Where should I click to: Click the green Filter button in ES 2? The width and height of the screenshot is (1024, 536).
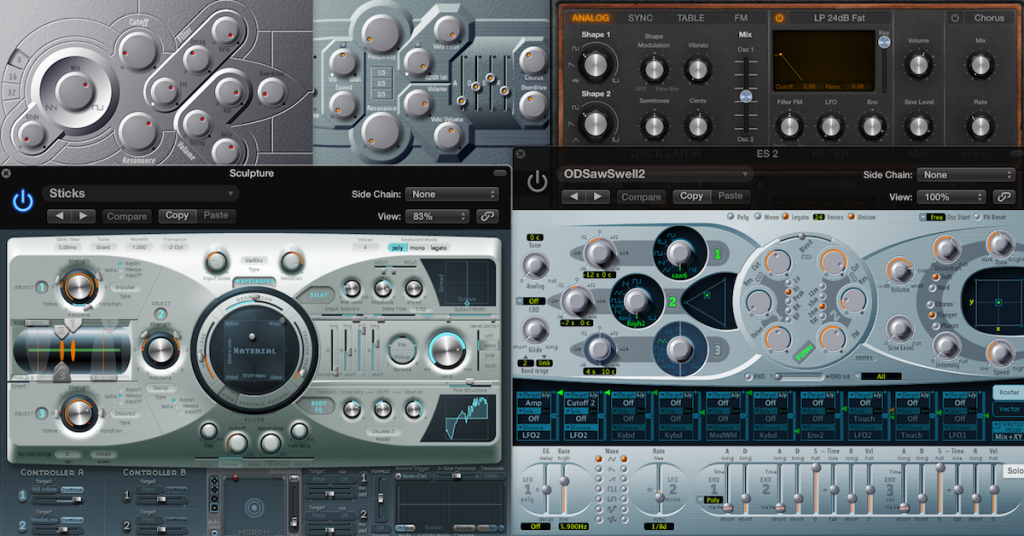click(x=805, y=353)
